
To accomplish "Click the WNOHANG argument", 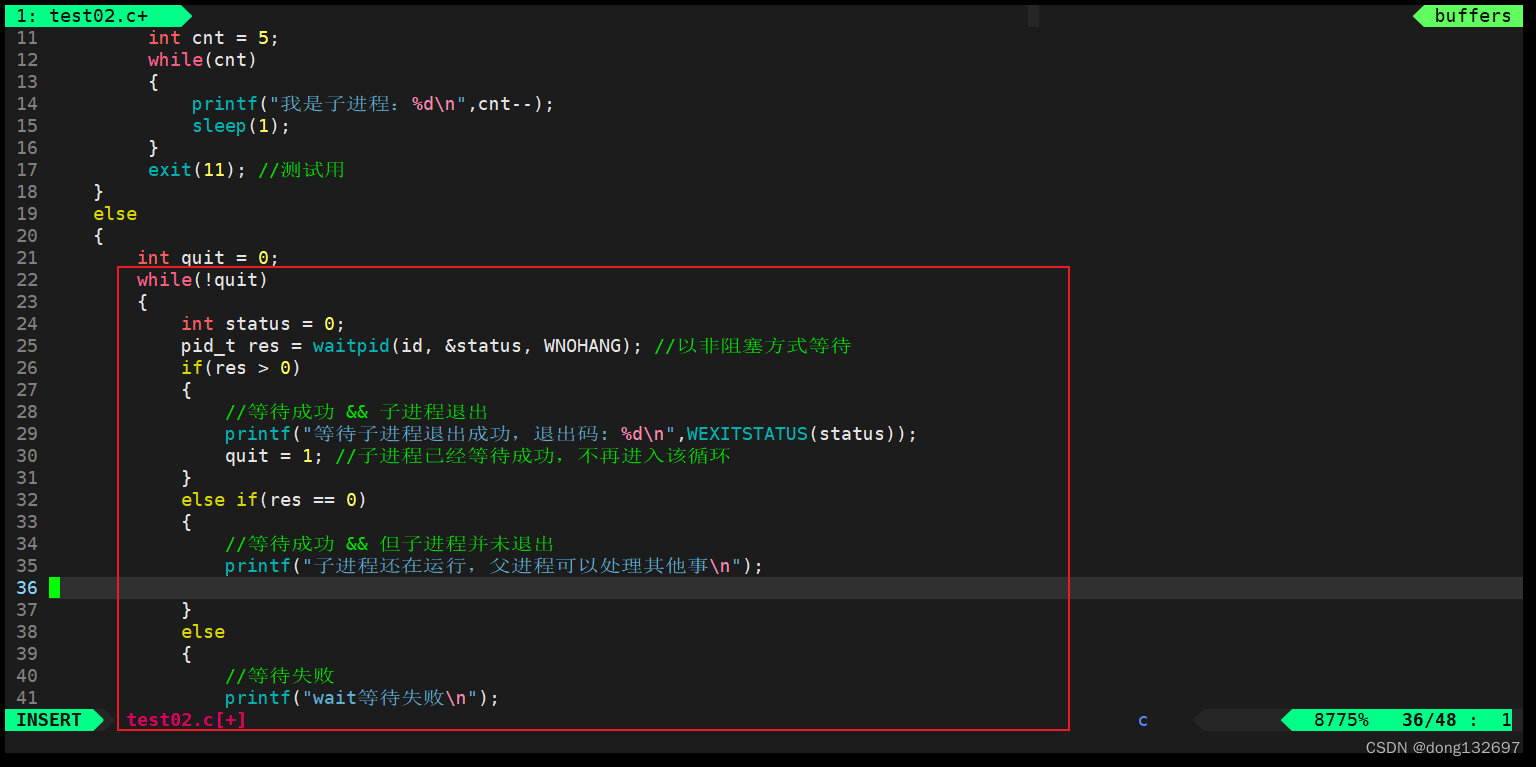I will [582, 346].
